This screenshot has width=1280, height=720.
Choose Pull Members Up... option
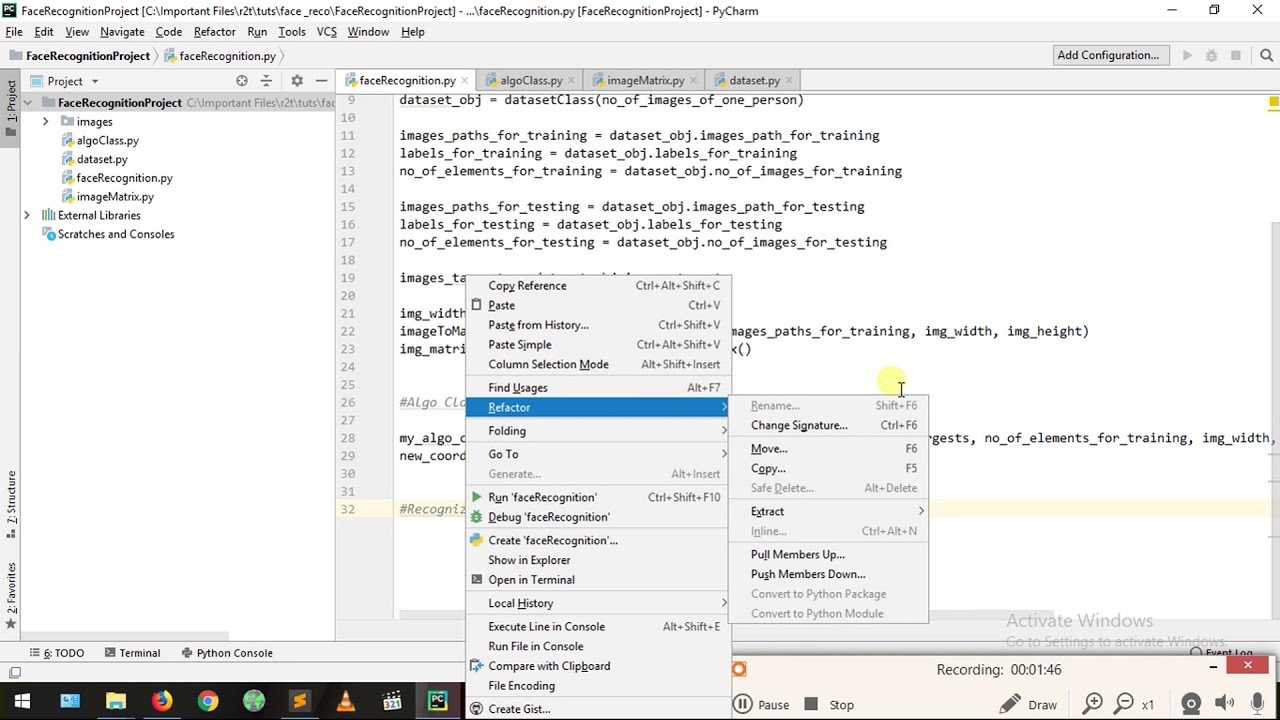[829, 554]
